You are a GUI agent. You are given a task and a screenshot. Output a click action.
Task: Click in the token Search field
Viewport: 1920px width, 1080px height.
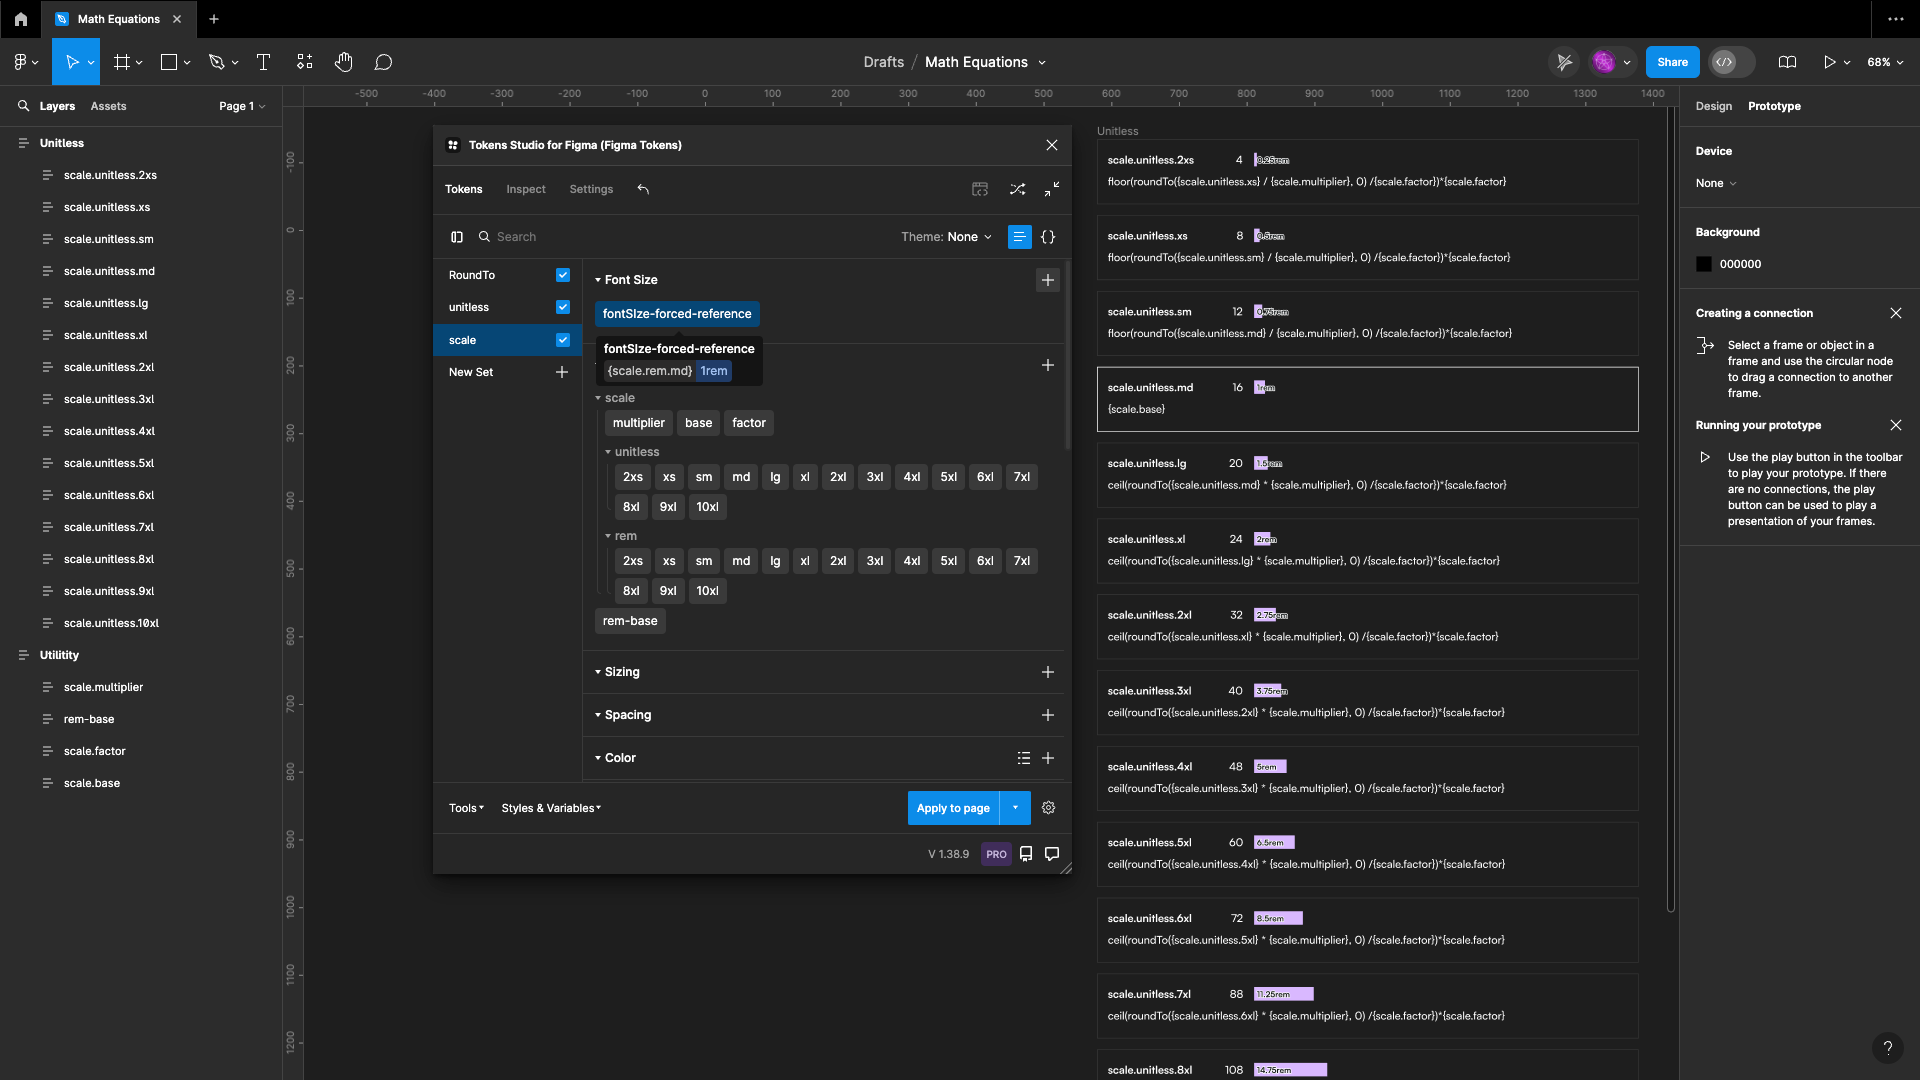click(680, 237)
